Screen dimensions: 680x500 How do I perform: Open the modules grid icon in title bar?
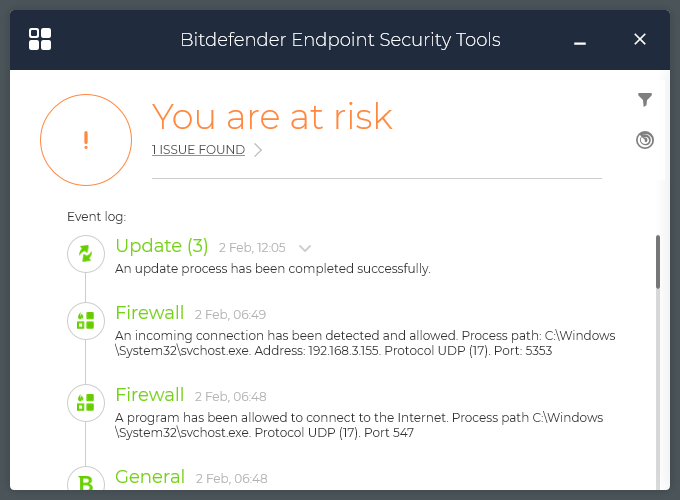tap(40, 39)
